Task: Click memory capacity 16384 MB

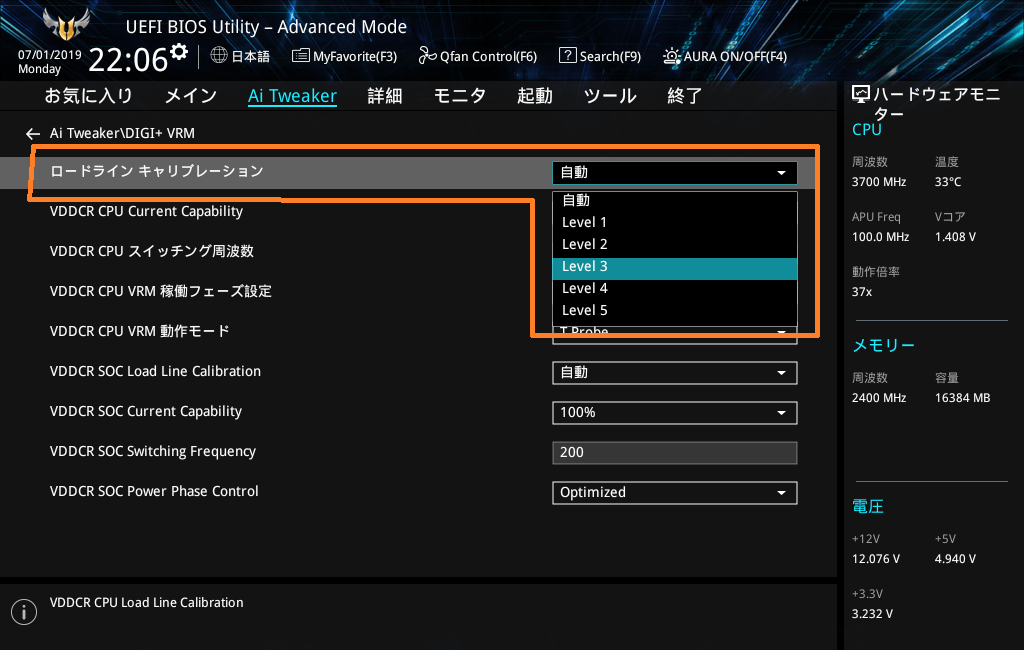Action: (x=963, y=398)
